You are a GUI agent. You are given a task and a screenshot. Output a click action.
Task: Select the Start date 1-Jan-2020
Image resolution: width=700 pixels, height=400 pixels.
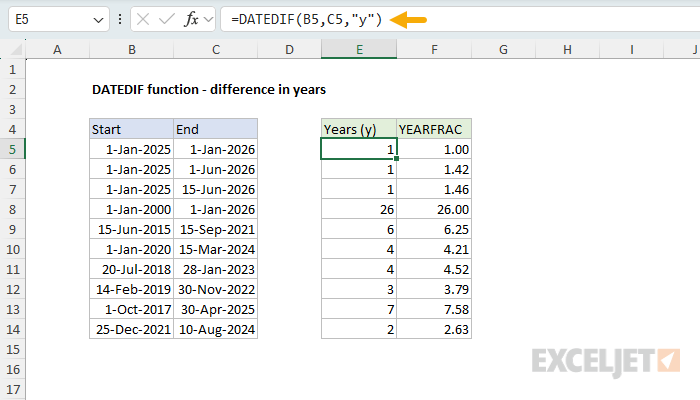[x=131, y=249]
